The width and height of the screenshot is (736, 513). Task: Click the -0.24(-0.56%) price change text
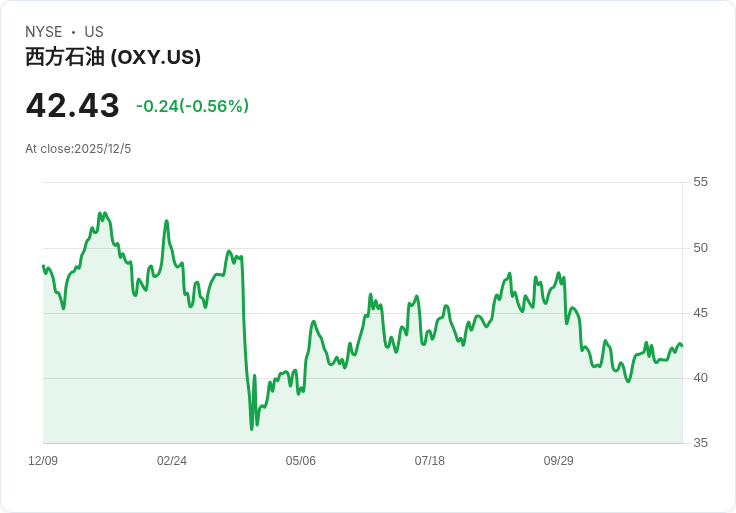point(192,106)
